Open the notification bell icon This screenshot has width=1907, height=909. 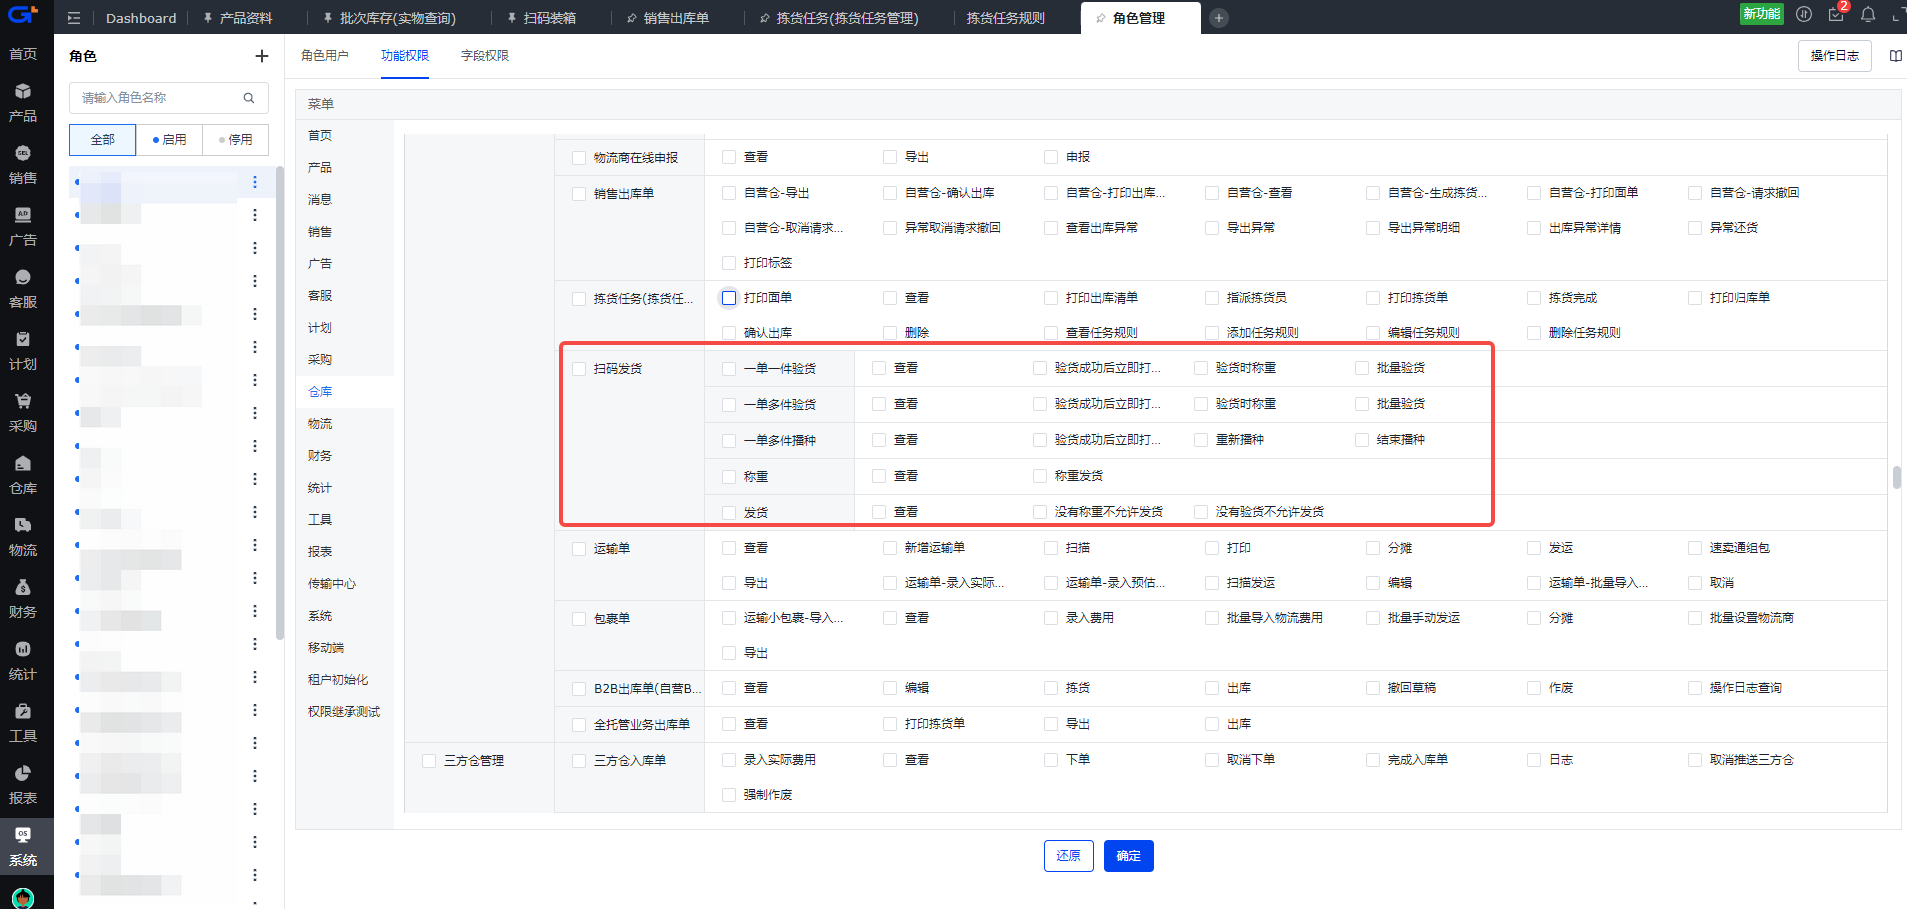pos(1868,15)
